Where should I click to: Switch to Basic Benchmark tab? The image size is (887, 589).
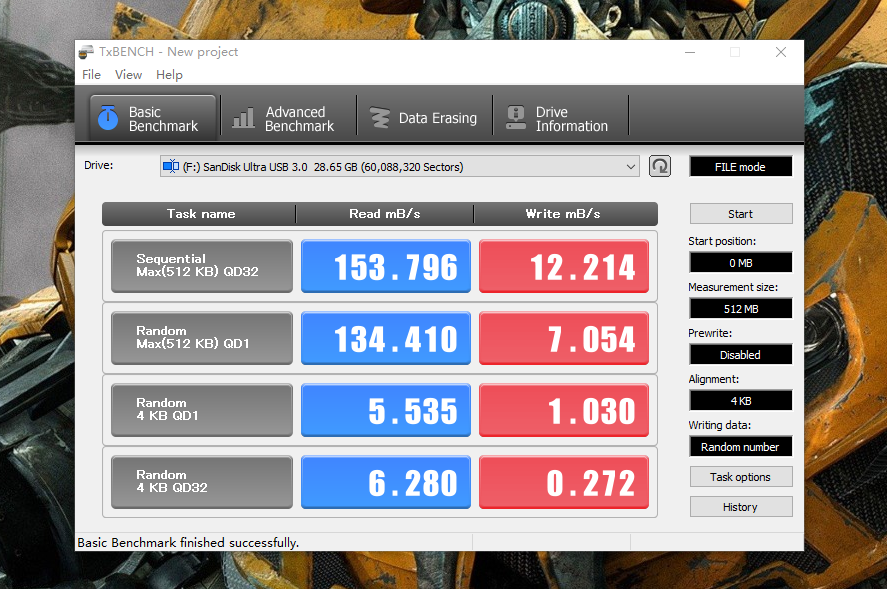coord(153,118)
